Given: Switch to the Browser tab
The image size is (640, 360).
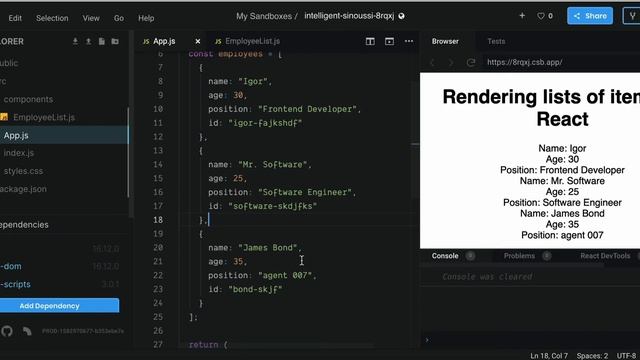Looking at the screenshot, I should point(445,41).
